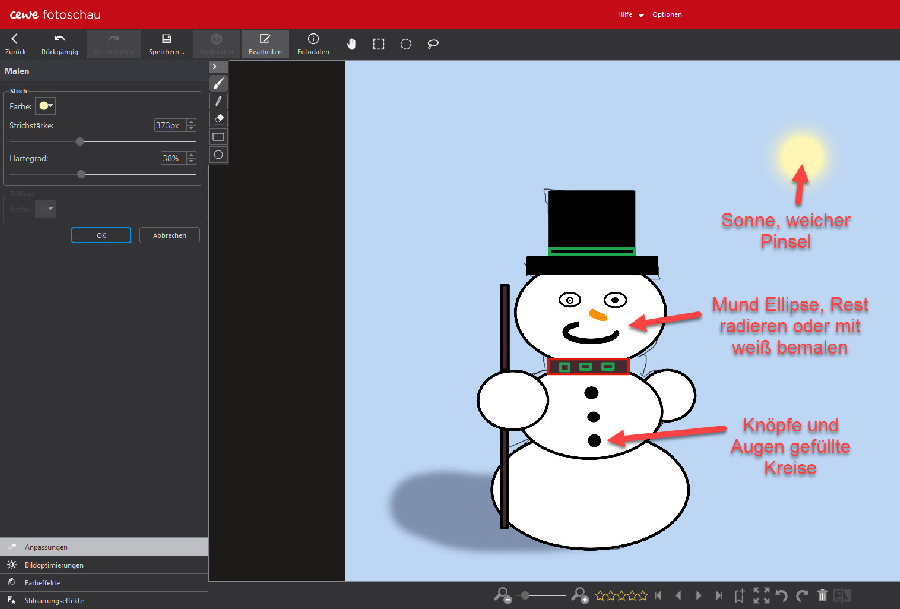Select the lasso selection tool

434,44
